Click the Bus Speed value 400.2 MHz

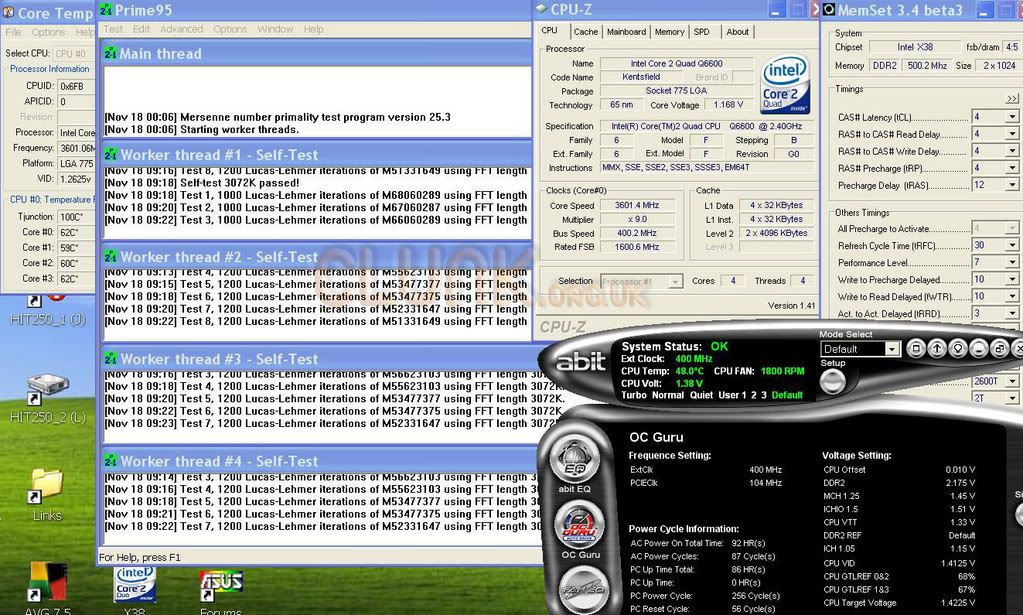pos(637,233)
